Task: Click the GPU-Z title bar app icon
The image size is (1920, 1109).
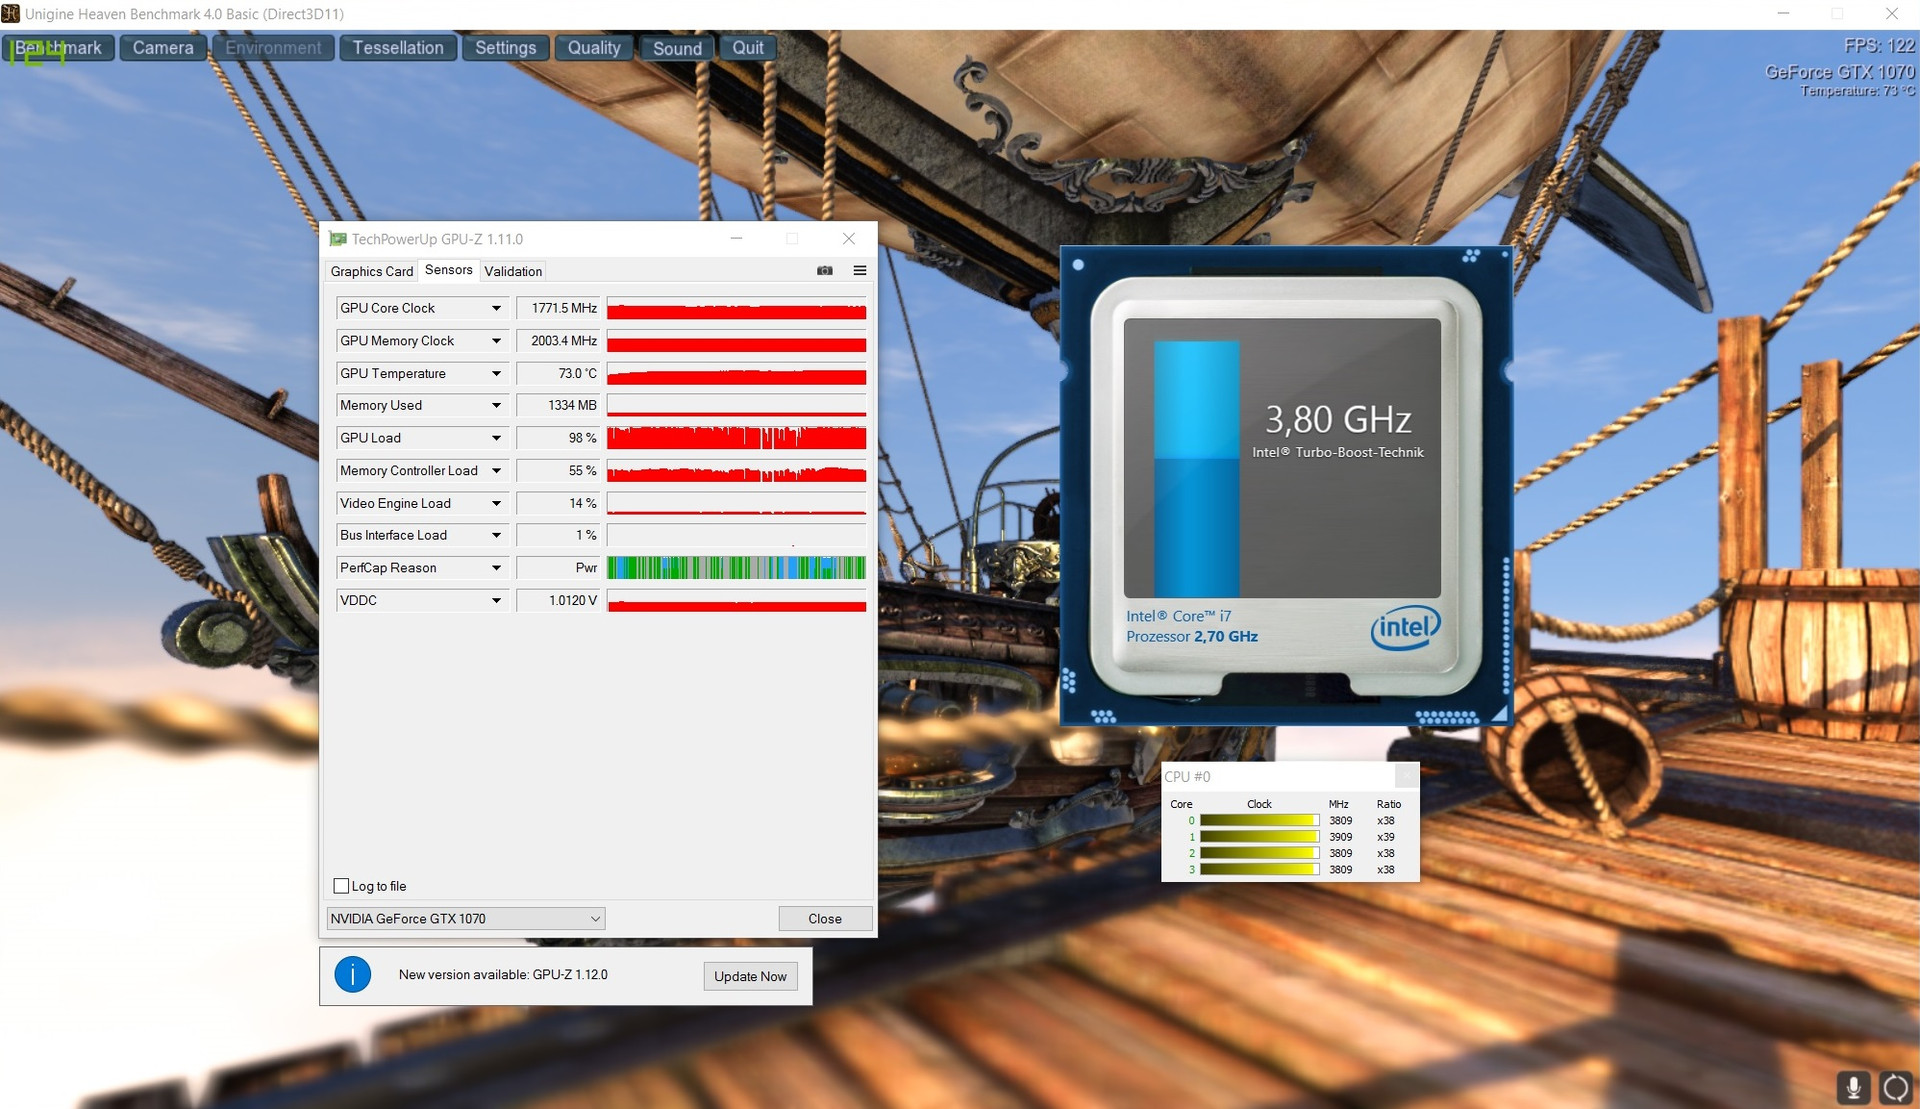Action: click(338, 239)
